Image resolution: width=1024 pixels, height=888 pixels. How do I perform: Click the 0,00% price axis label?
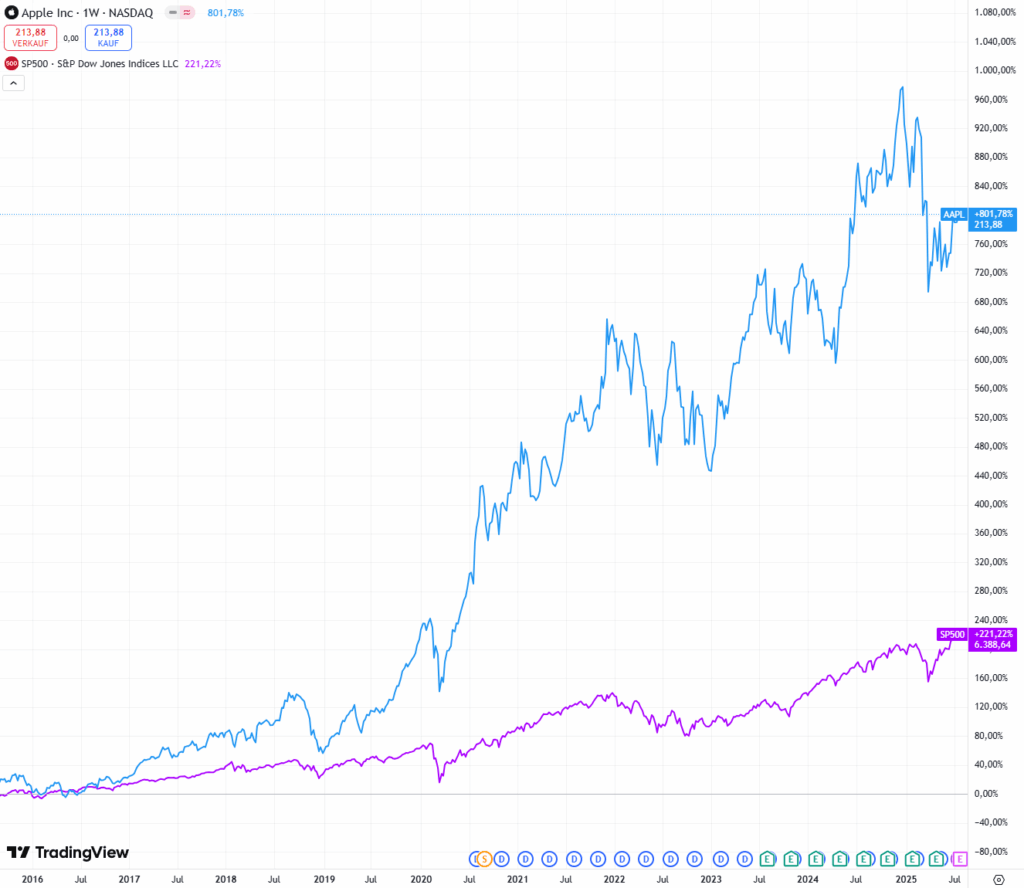click(x=986, y=793)
